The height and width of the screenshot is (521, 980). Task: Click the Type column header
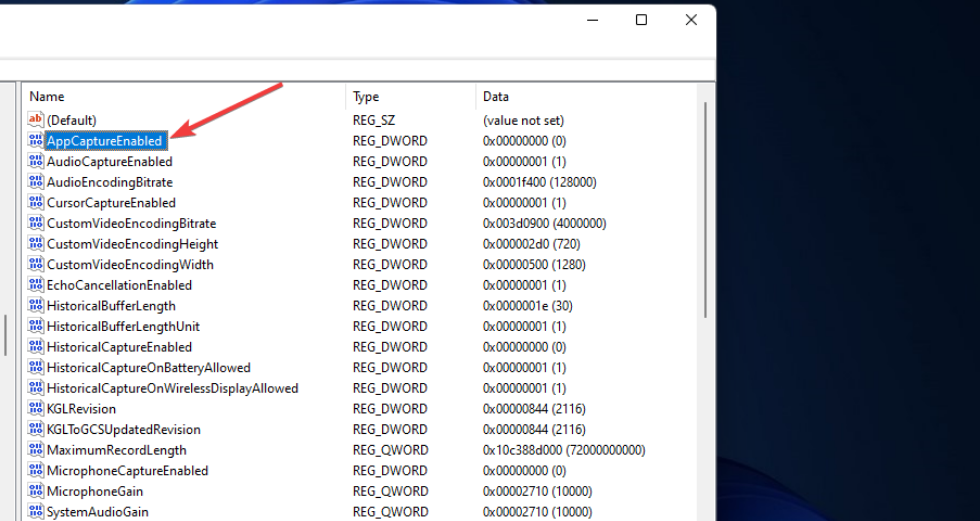click(366, 97)
